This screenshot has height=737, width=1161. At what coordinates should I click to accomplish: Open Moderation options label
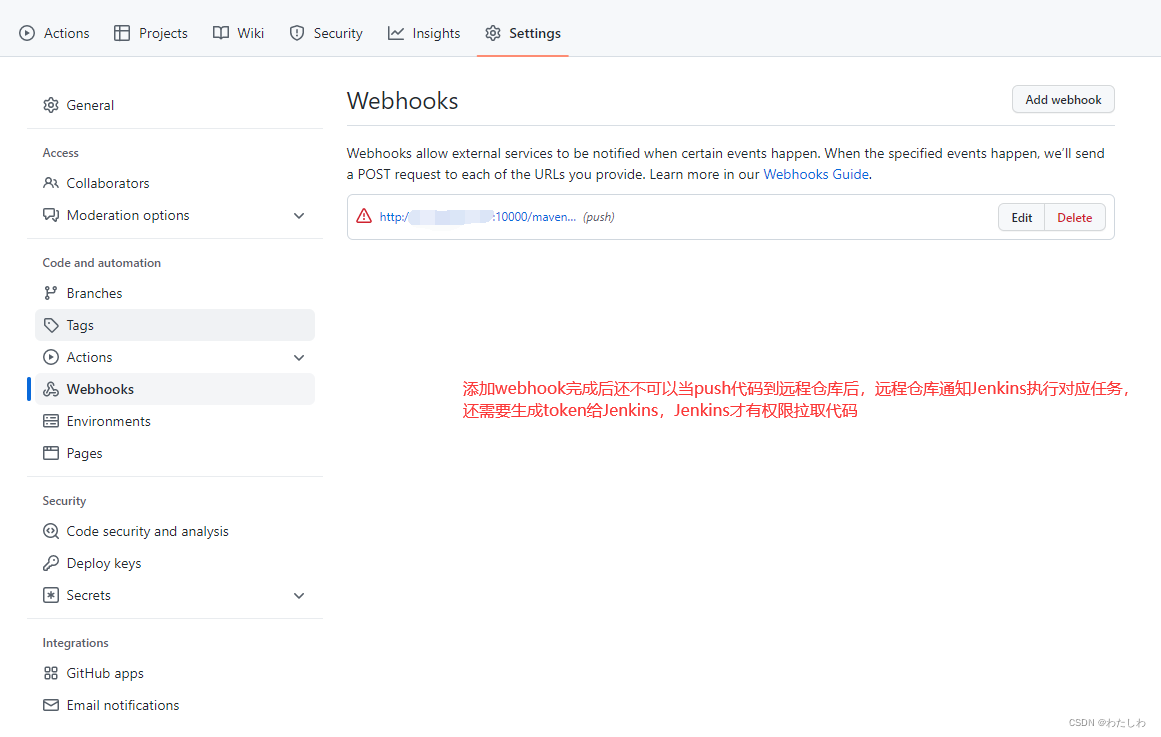(x=128, y=216)
